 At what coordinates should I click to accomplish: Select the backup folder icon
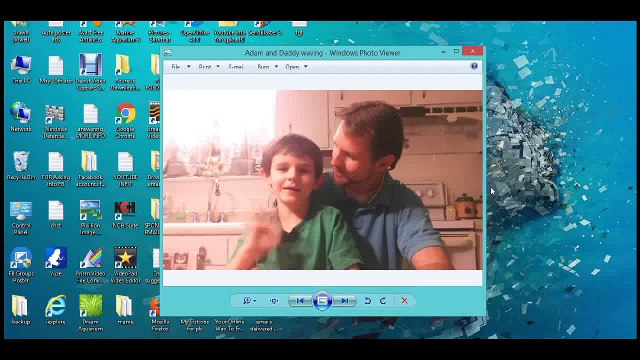coord(20,310)
